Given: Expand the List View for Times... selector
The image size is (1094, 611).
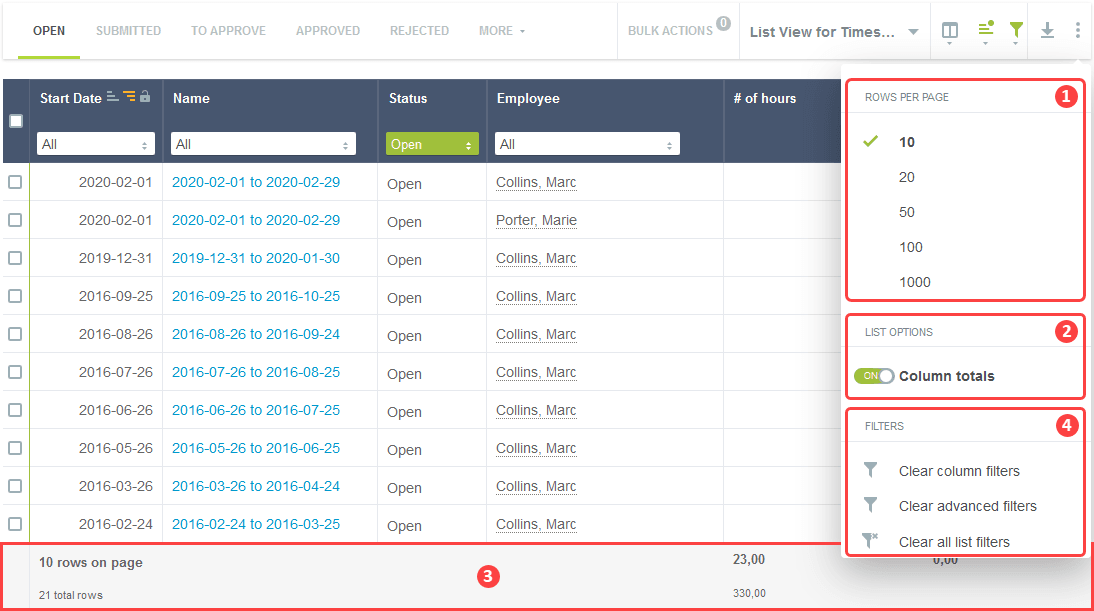Looking at the screenshot, I should [x=834, y=31].
